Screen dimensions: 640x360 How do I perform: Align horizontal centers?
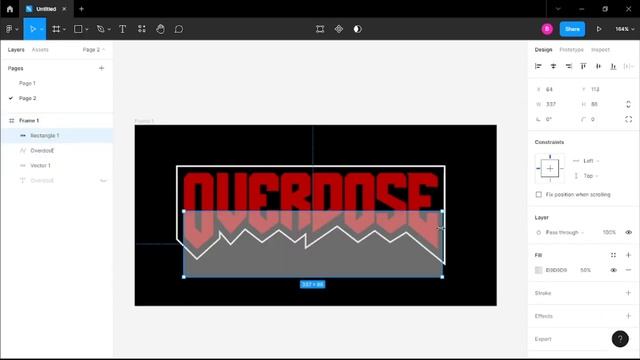click(553, 66)
